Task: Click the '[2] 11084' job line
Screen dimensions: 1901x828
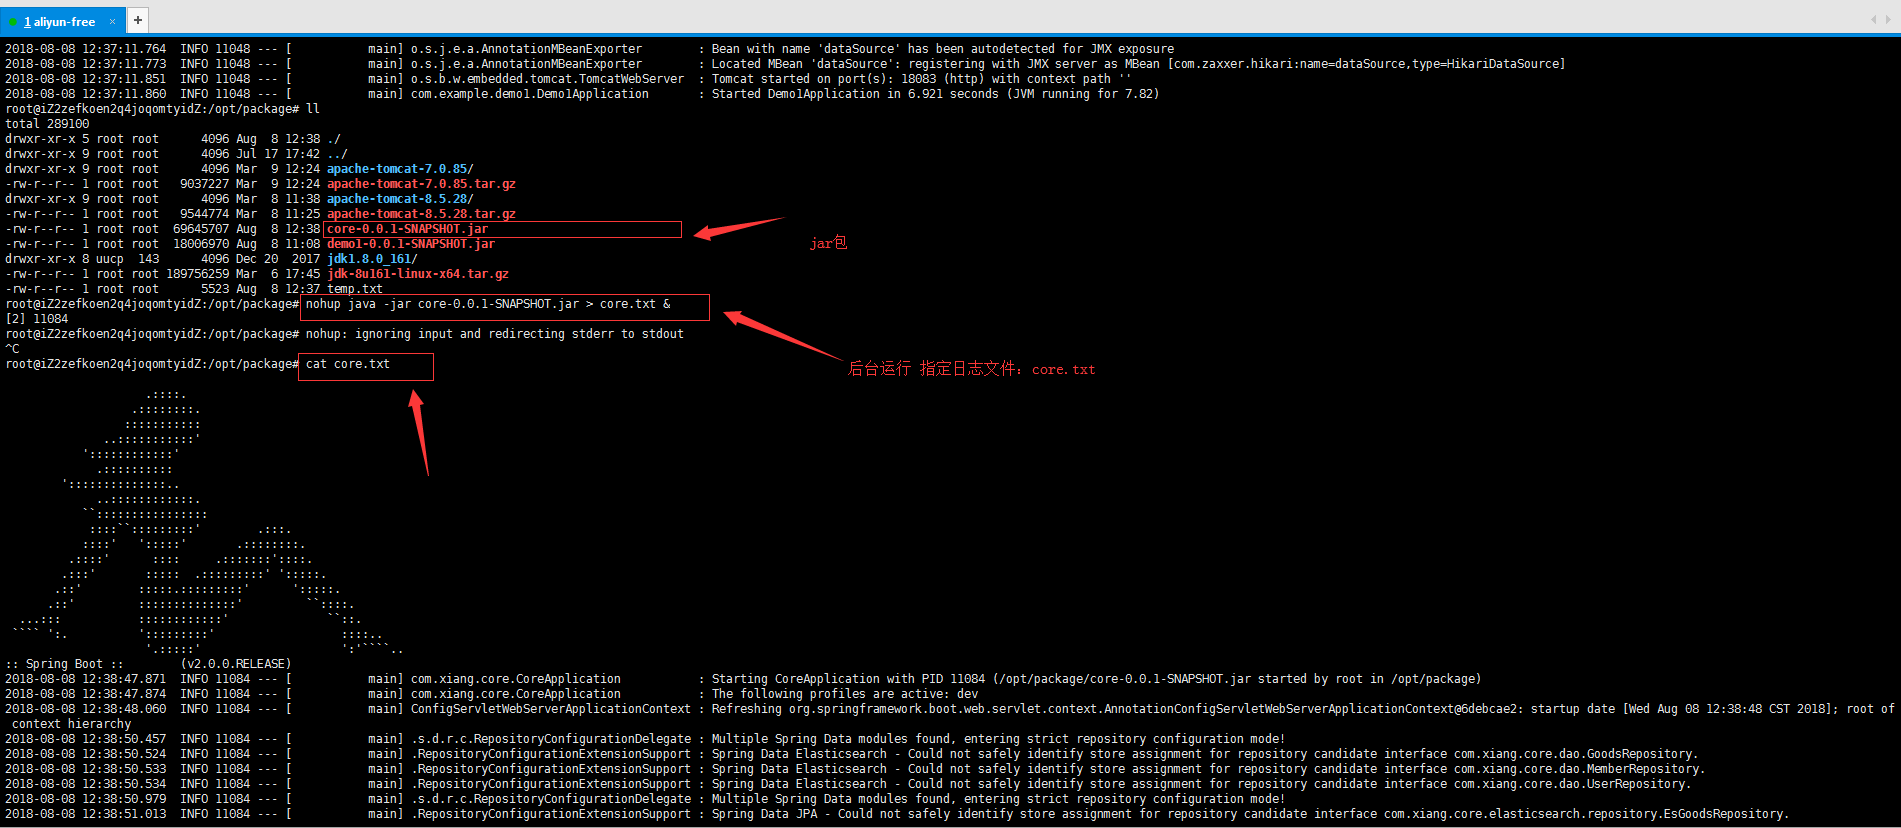Action: pos(37,319)
